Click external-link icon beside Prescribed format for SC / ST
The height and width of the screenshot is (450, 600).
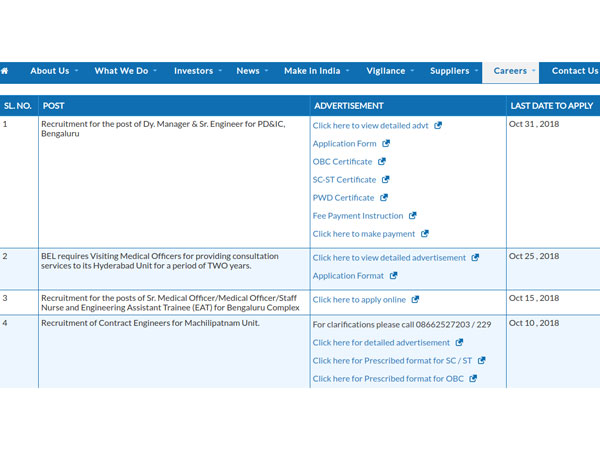coord(481,360)
